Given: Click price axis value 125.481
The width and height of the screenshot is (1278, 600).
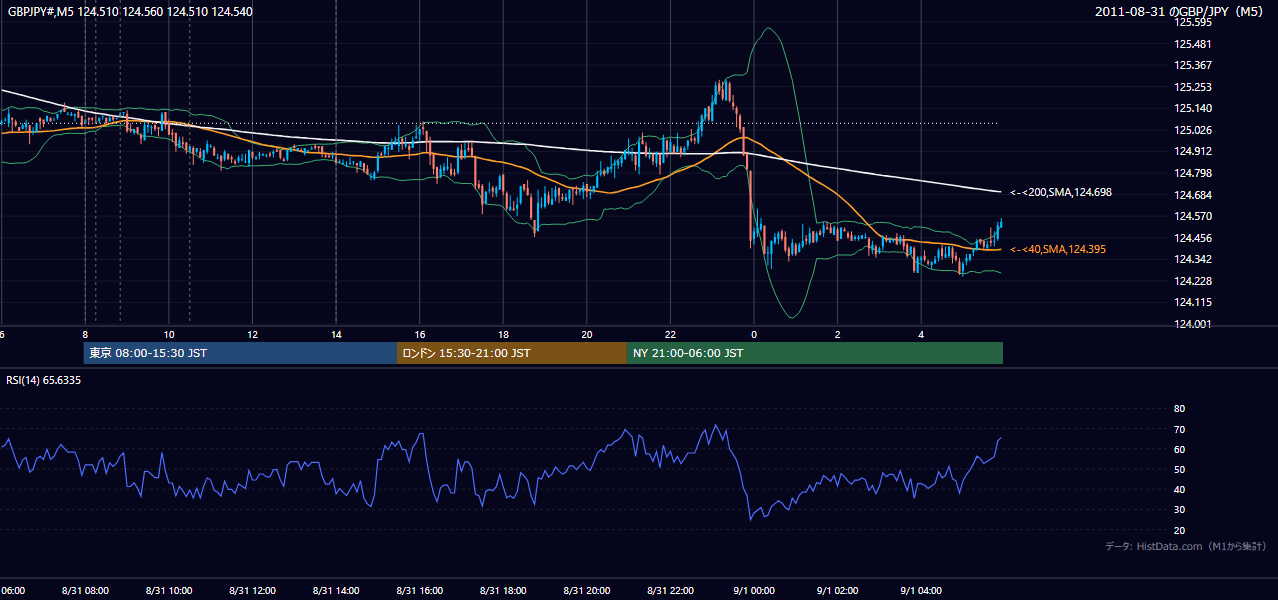Looking at the screenshot, I should (x=1194, y=44).
